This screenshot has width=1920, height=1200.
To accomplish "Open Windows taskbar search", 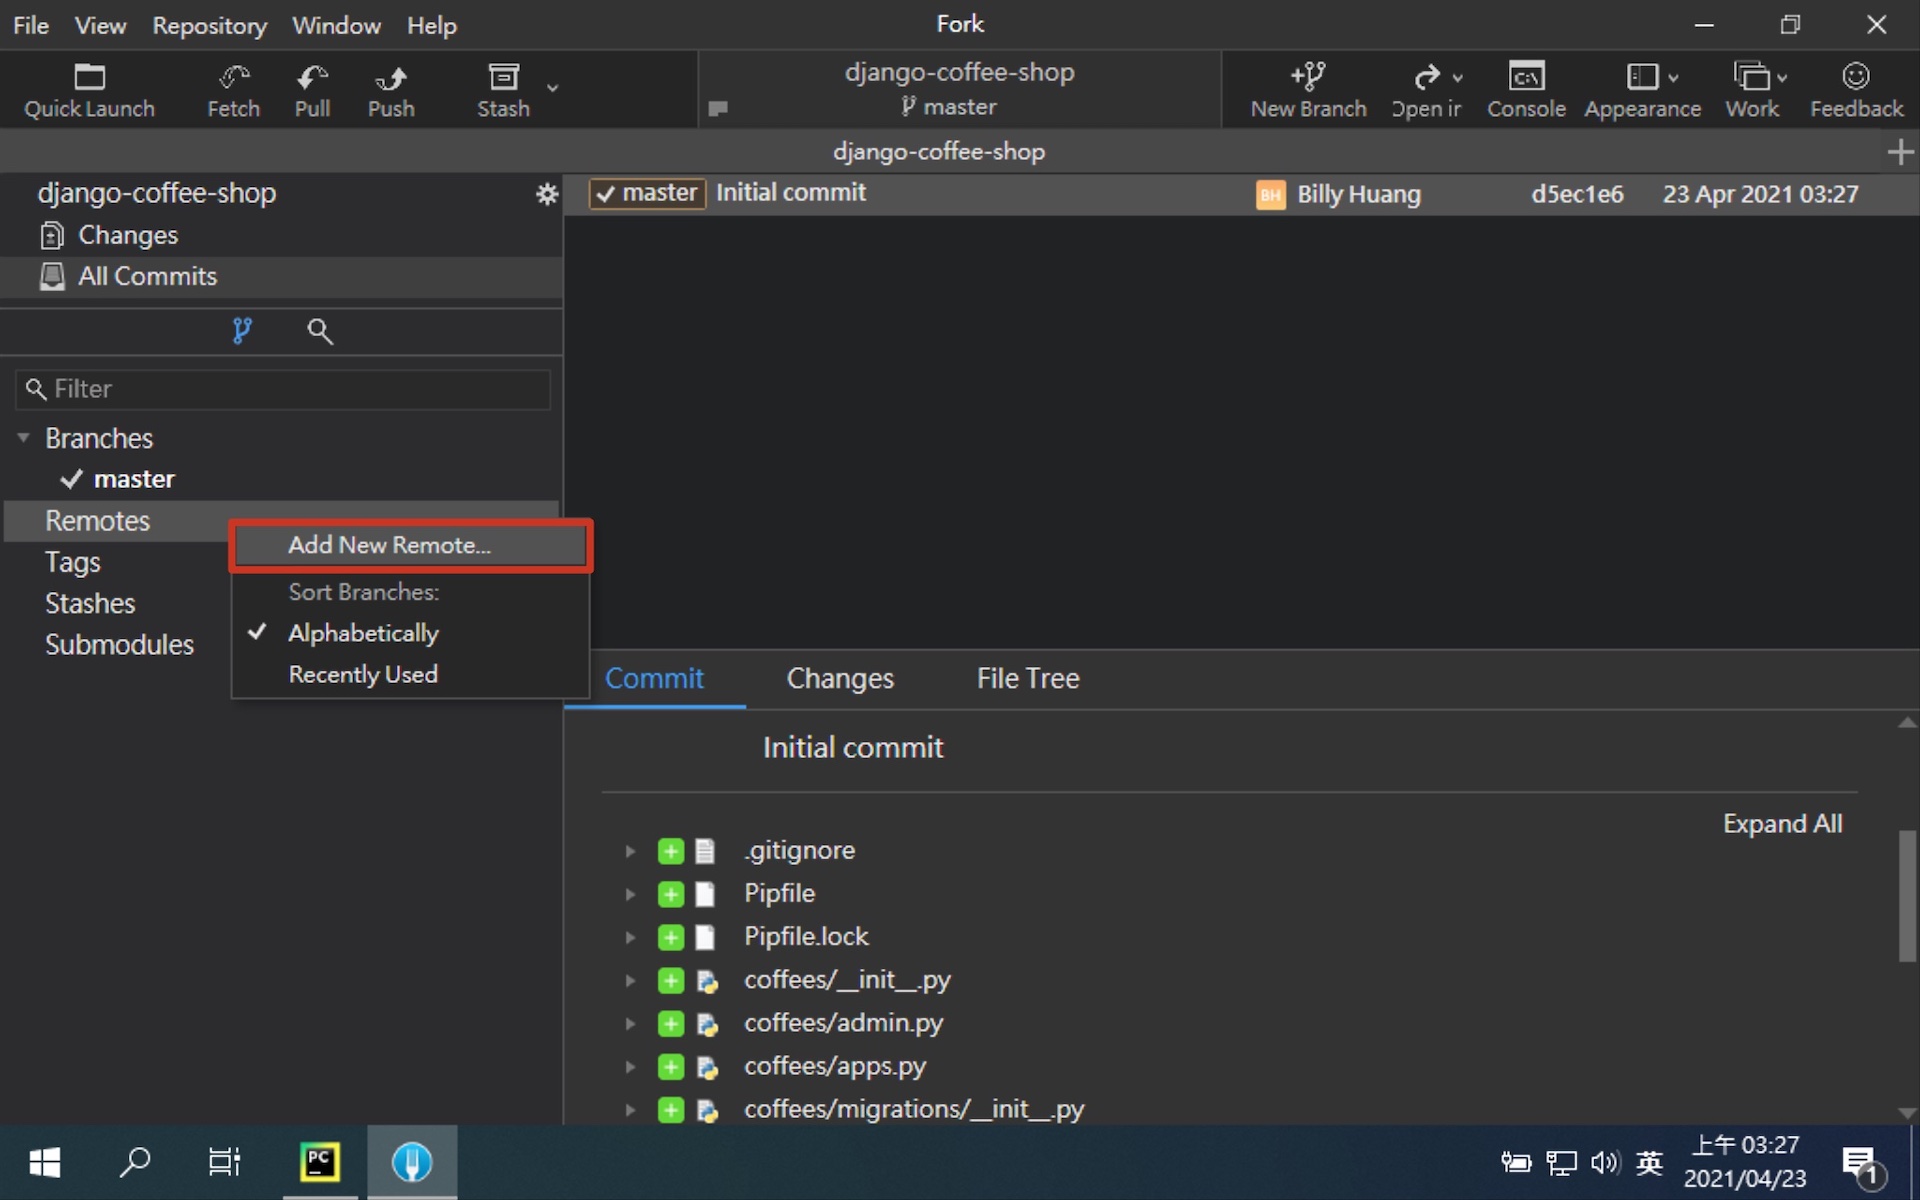I will click(x=135, y=1162).
